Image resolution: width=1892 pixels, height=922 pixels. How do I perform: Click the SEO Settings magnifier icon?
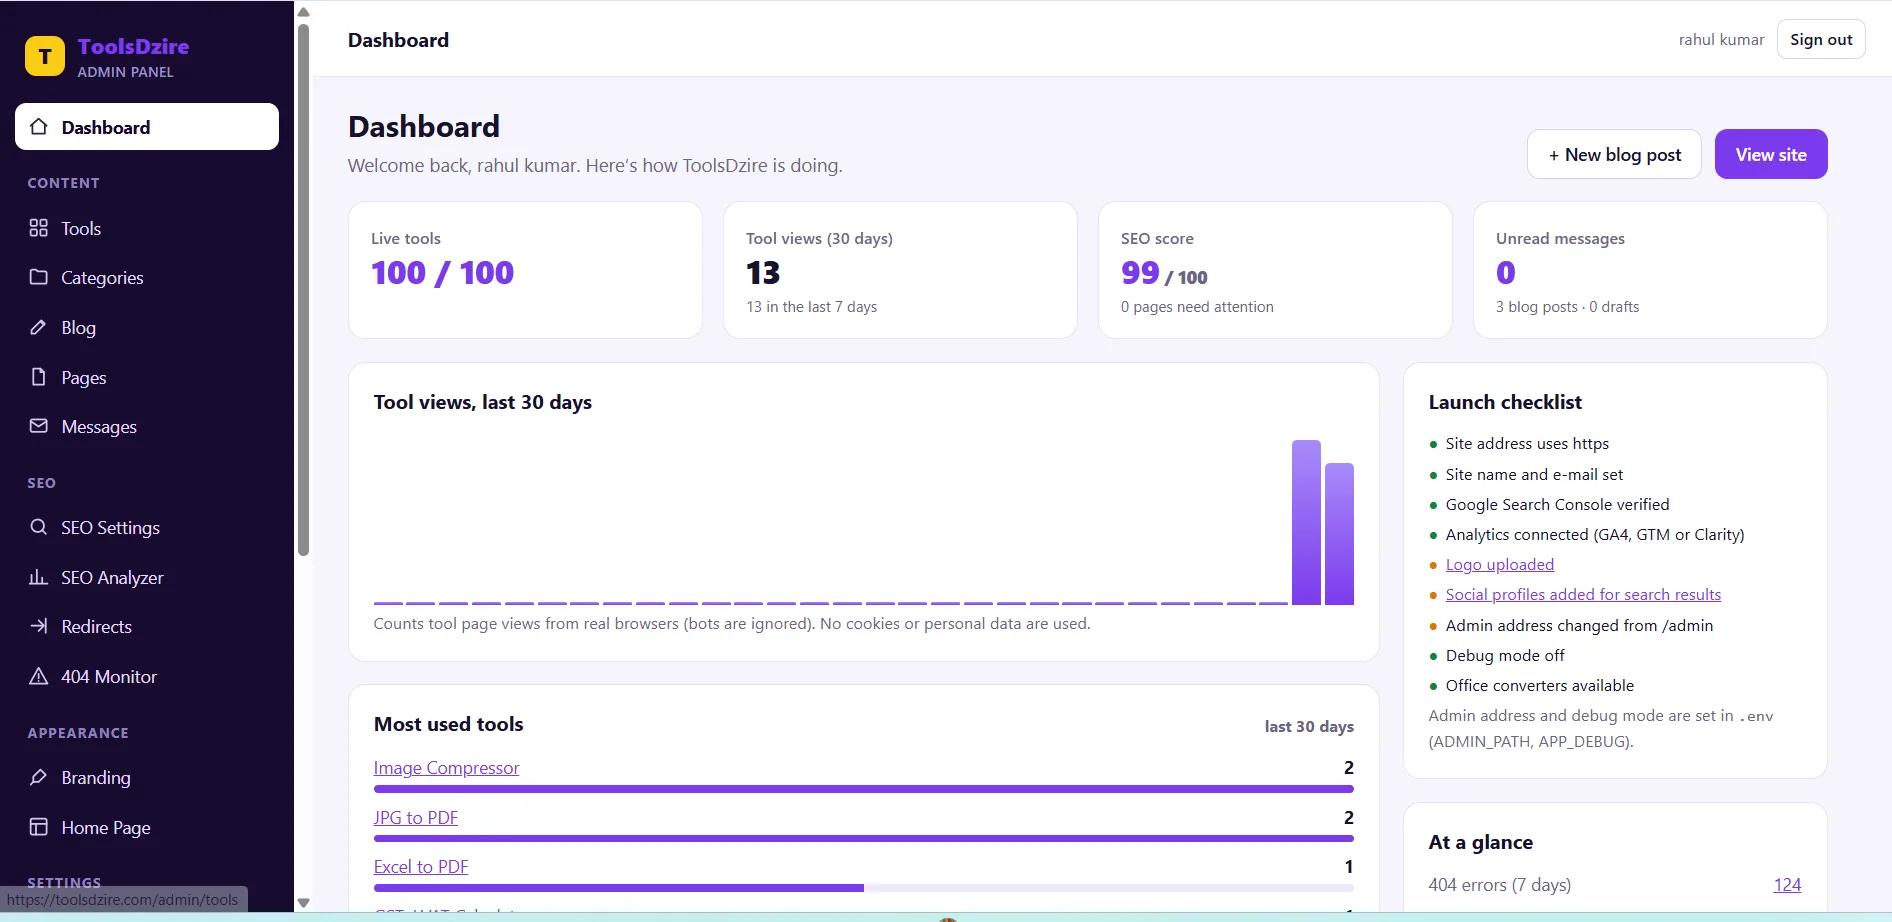[39, 527]
